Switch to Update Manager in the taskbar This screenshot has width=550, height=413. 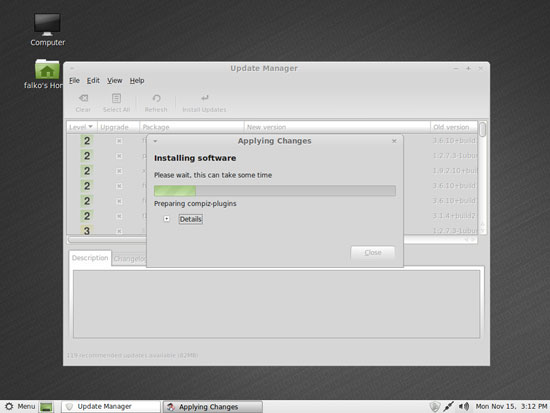coord(111,406)
